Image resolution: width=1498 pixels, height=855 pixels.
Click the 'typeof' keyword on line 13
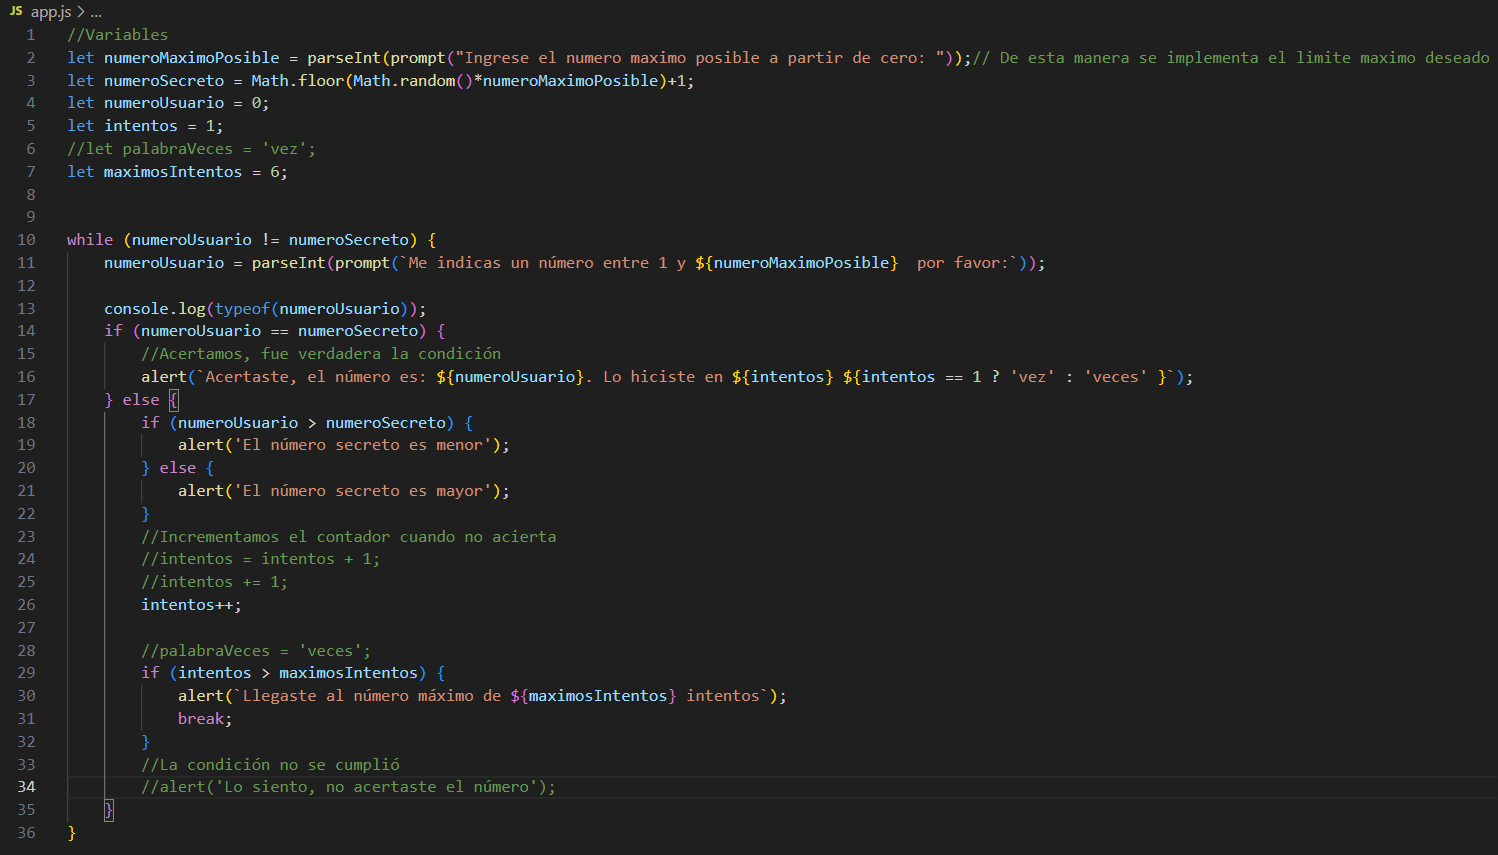[x=242, y=309]
